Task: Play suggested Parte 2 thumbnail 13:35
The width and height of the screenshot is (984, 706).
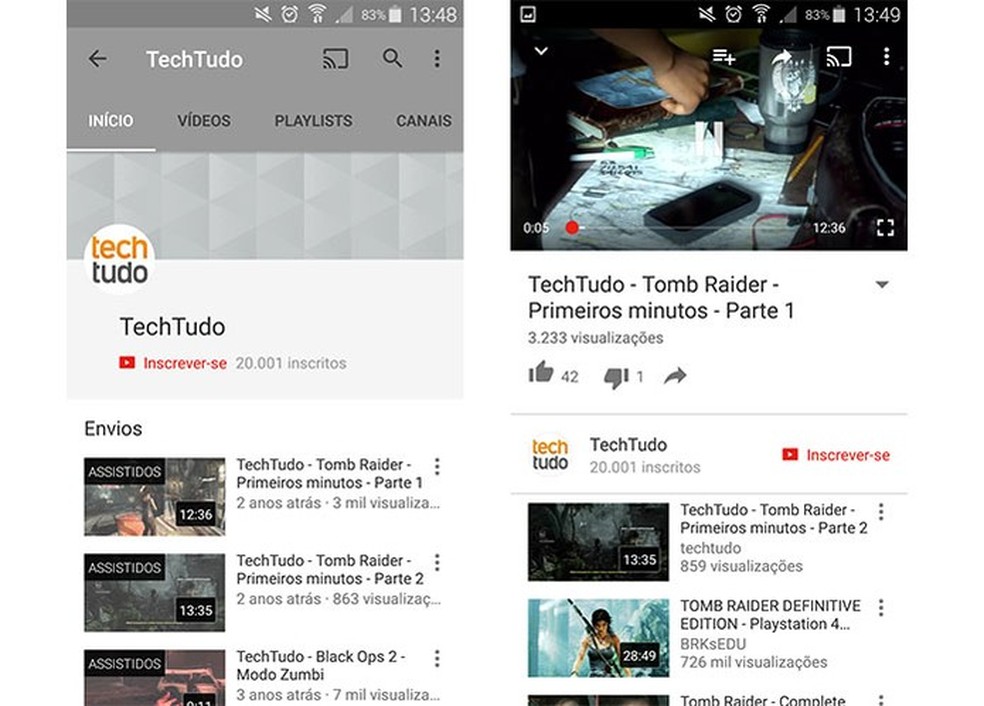Action: pos(598,542)
